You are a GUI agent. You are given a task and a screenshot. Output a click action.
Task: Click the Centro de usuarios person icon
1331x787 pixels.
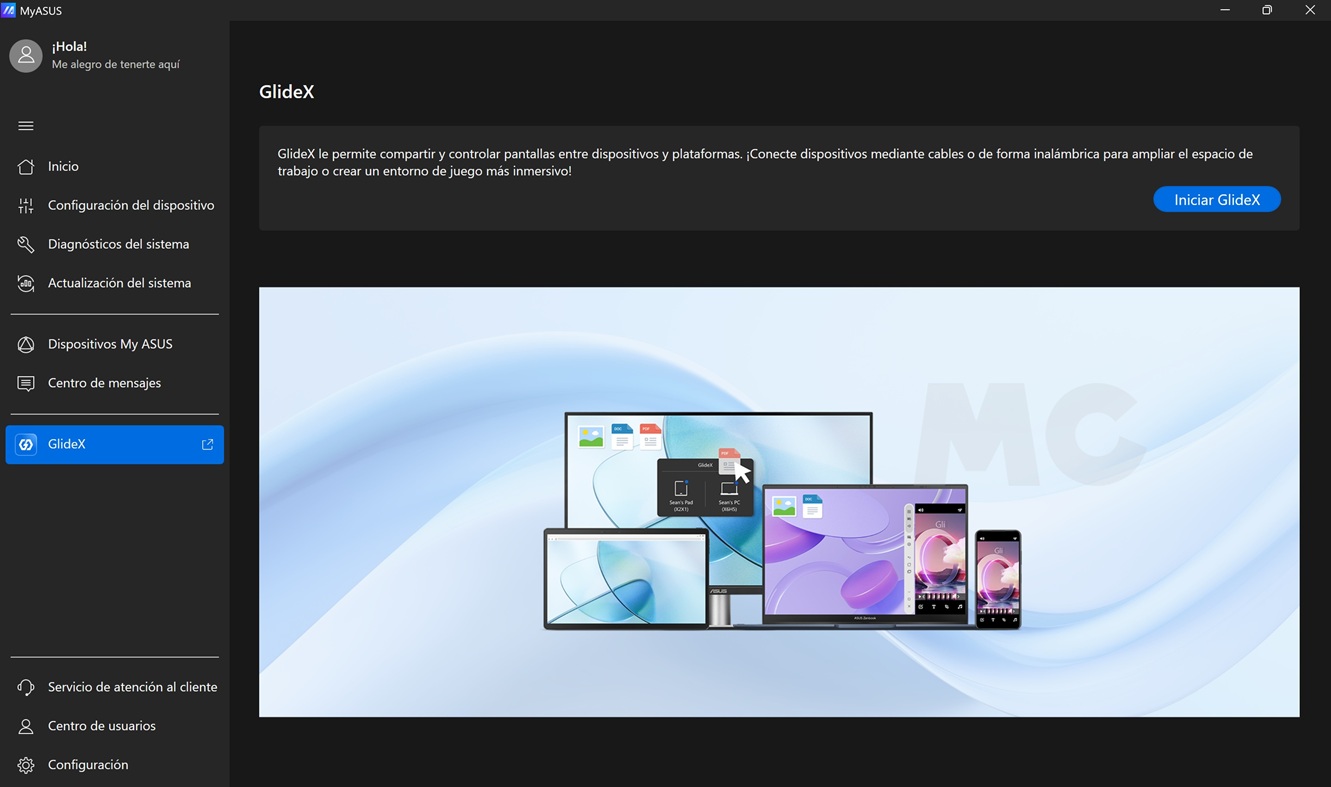click(x=26, y=727)
